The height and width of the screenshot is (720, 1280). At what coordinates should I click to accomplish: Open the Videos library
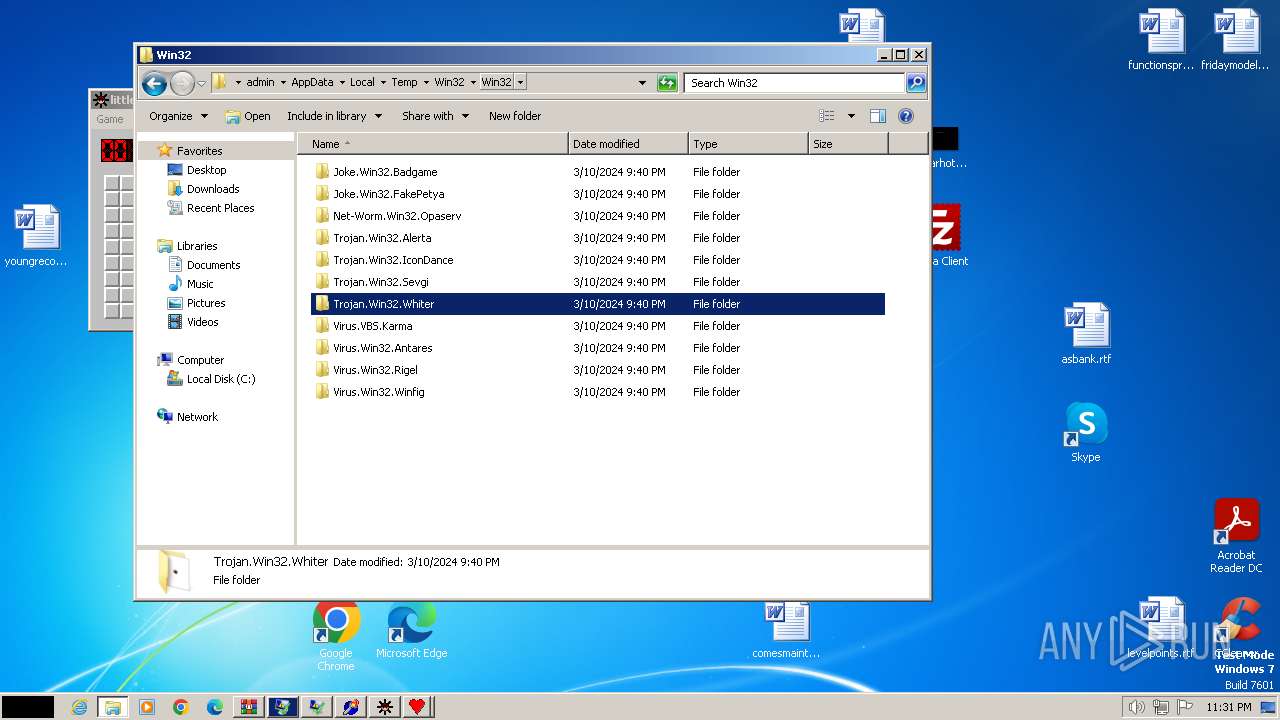coord(202,322)
